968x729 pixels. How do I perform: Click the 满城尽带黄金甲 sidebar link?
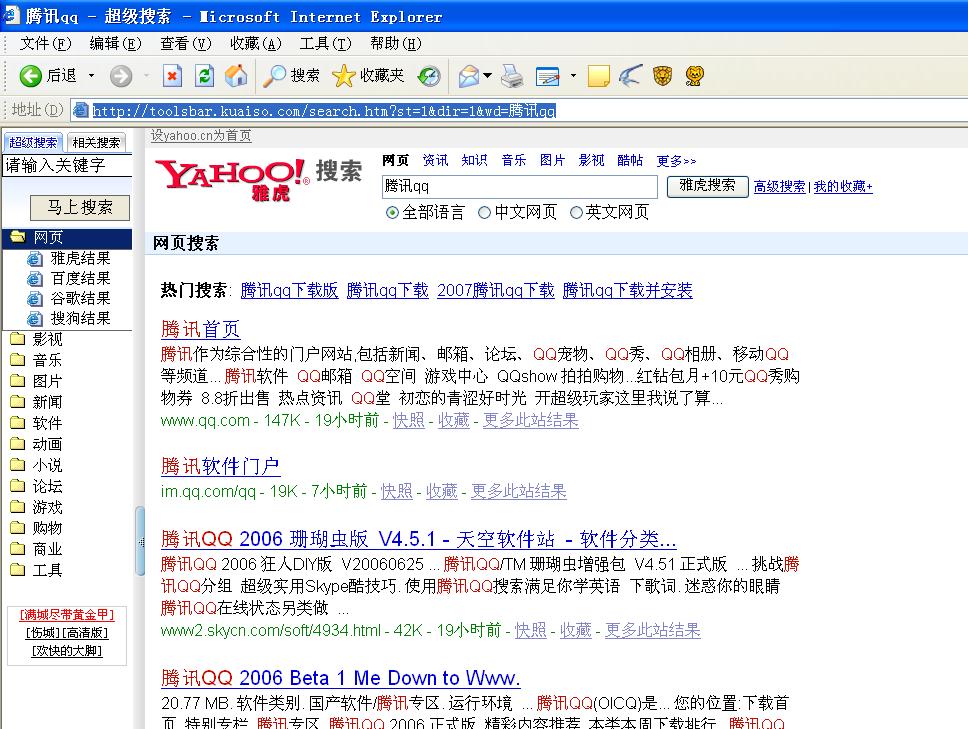pos(67,615)
